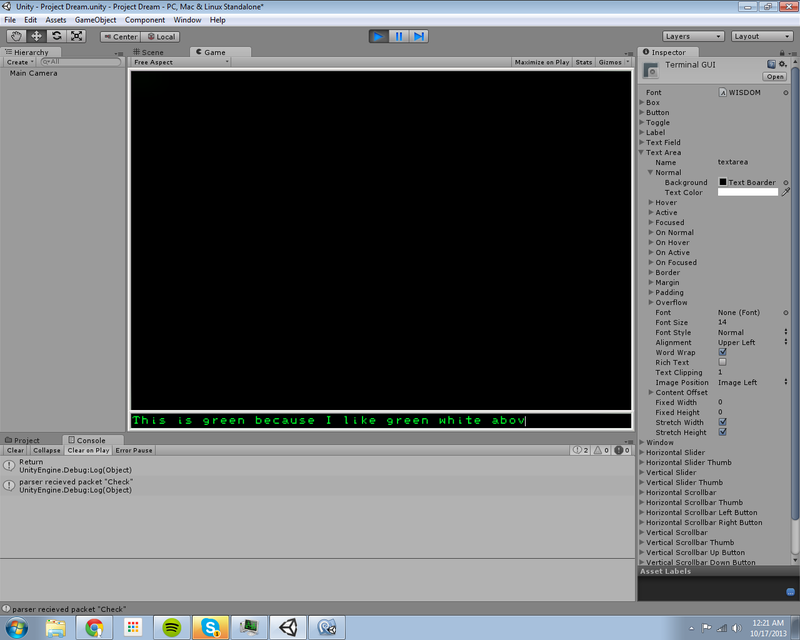This screenshot has width=800, height=640.
Task: Toggle the Stretch Height checkbox
Action: [x=722, y=432]
